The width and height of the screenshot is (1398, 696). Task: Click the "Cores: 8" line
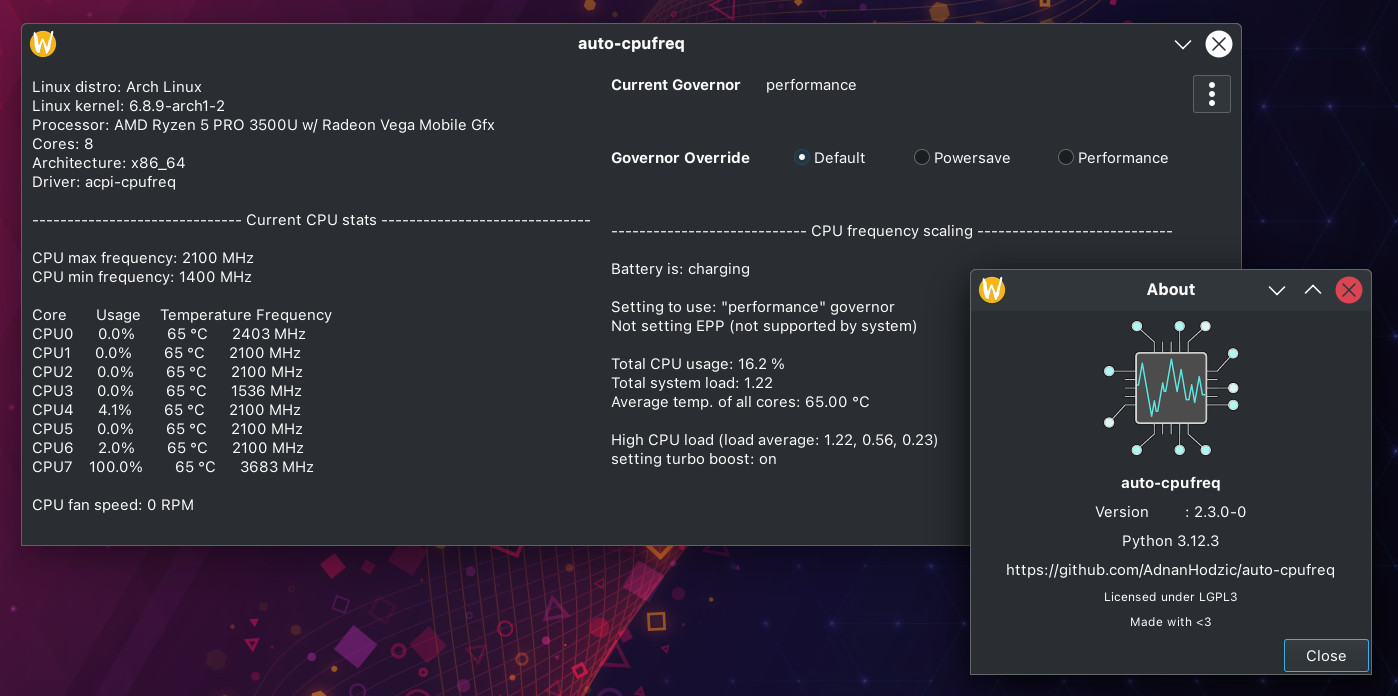tap(63, 144)
